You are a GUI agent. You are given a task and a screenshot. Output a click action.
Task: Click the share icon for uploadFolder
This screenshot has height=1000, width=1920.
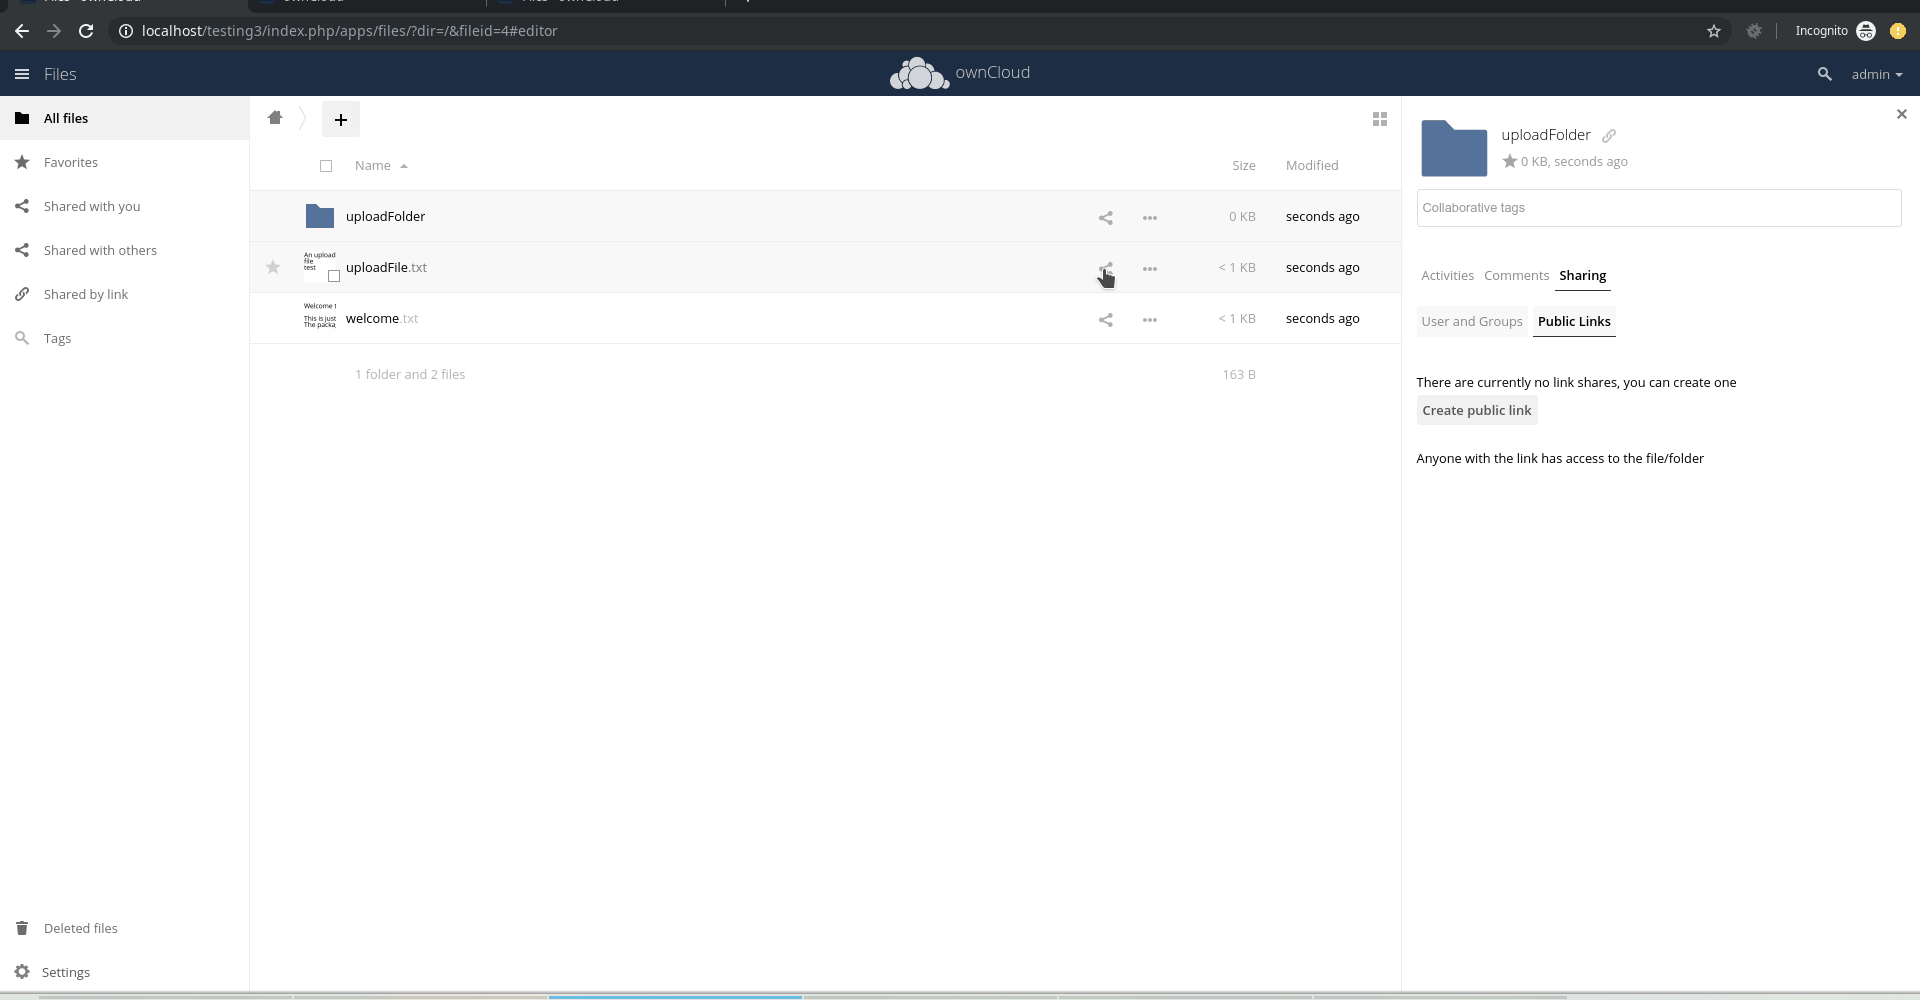pos(1105,217)
